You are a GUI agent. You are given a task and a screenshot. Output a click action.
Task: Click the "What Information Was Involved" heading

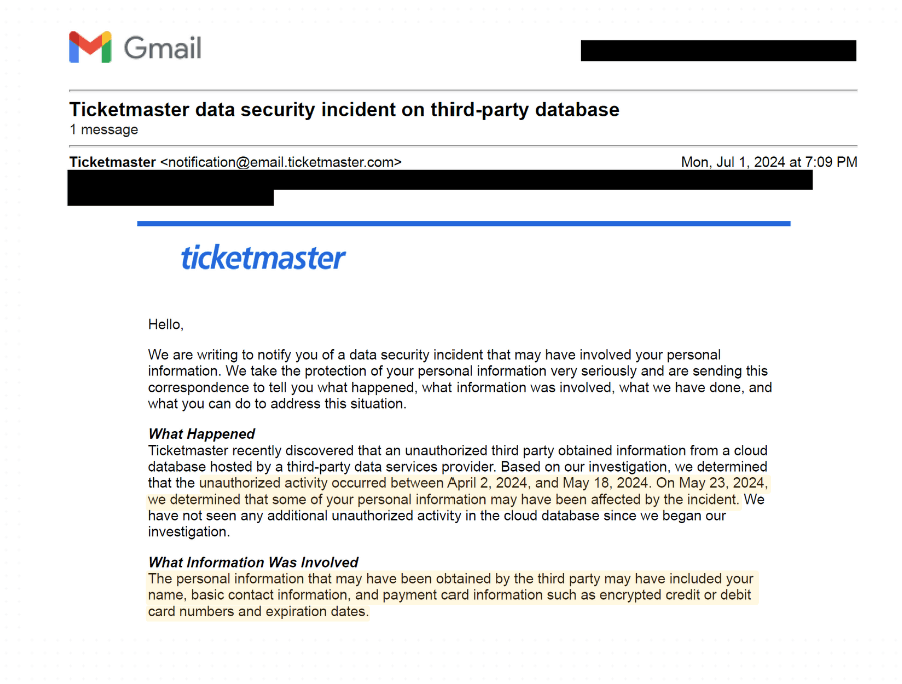(x=253, y=562)
